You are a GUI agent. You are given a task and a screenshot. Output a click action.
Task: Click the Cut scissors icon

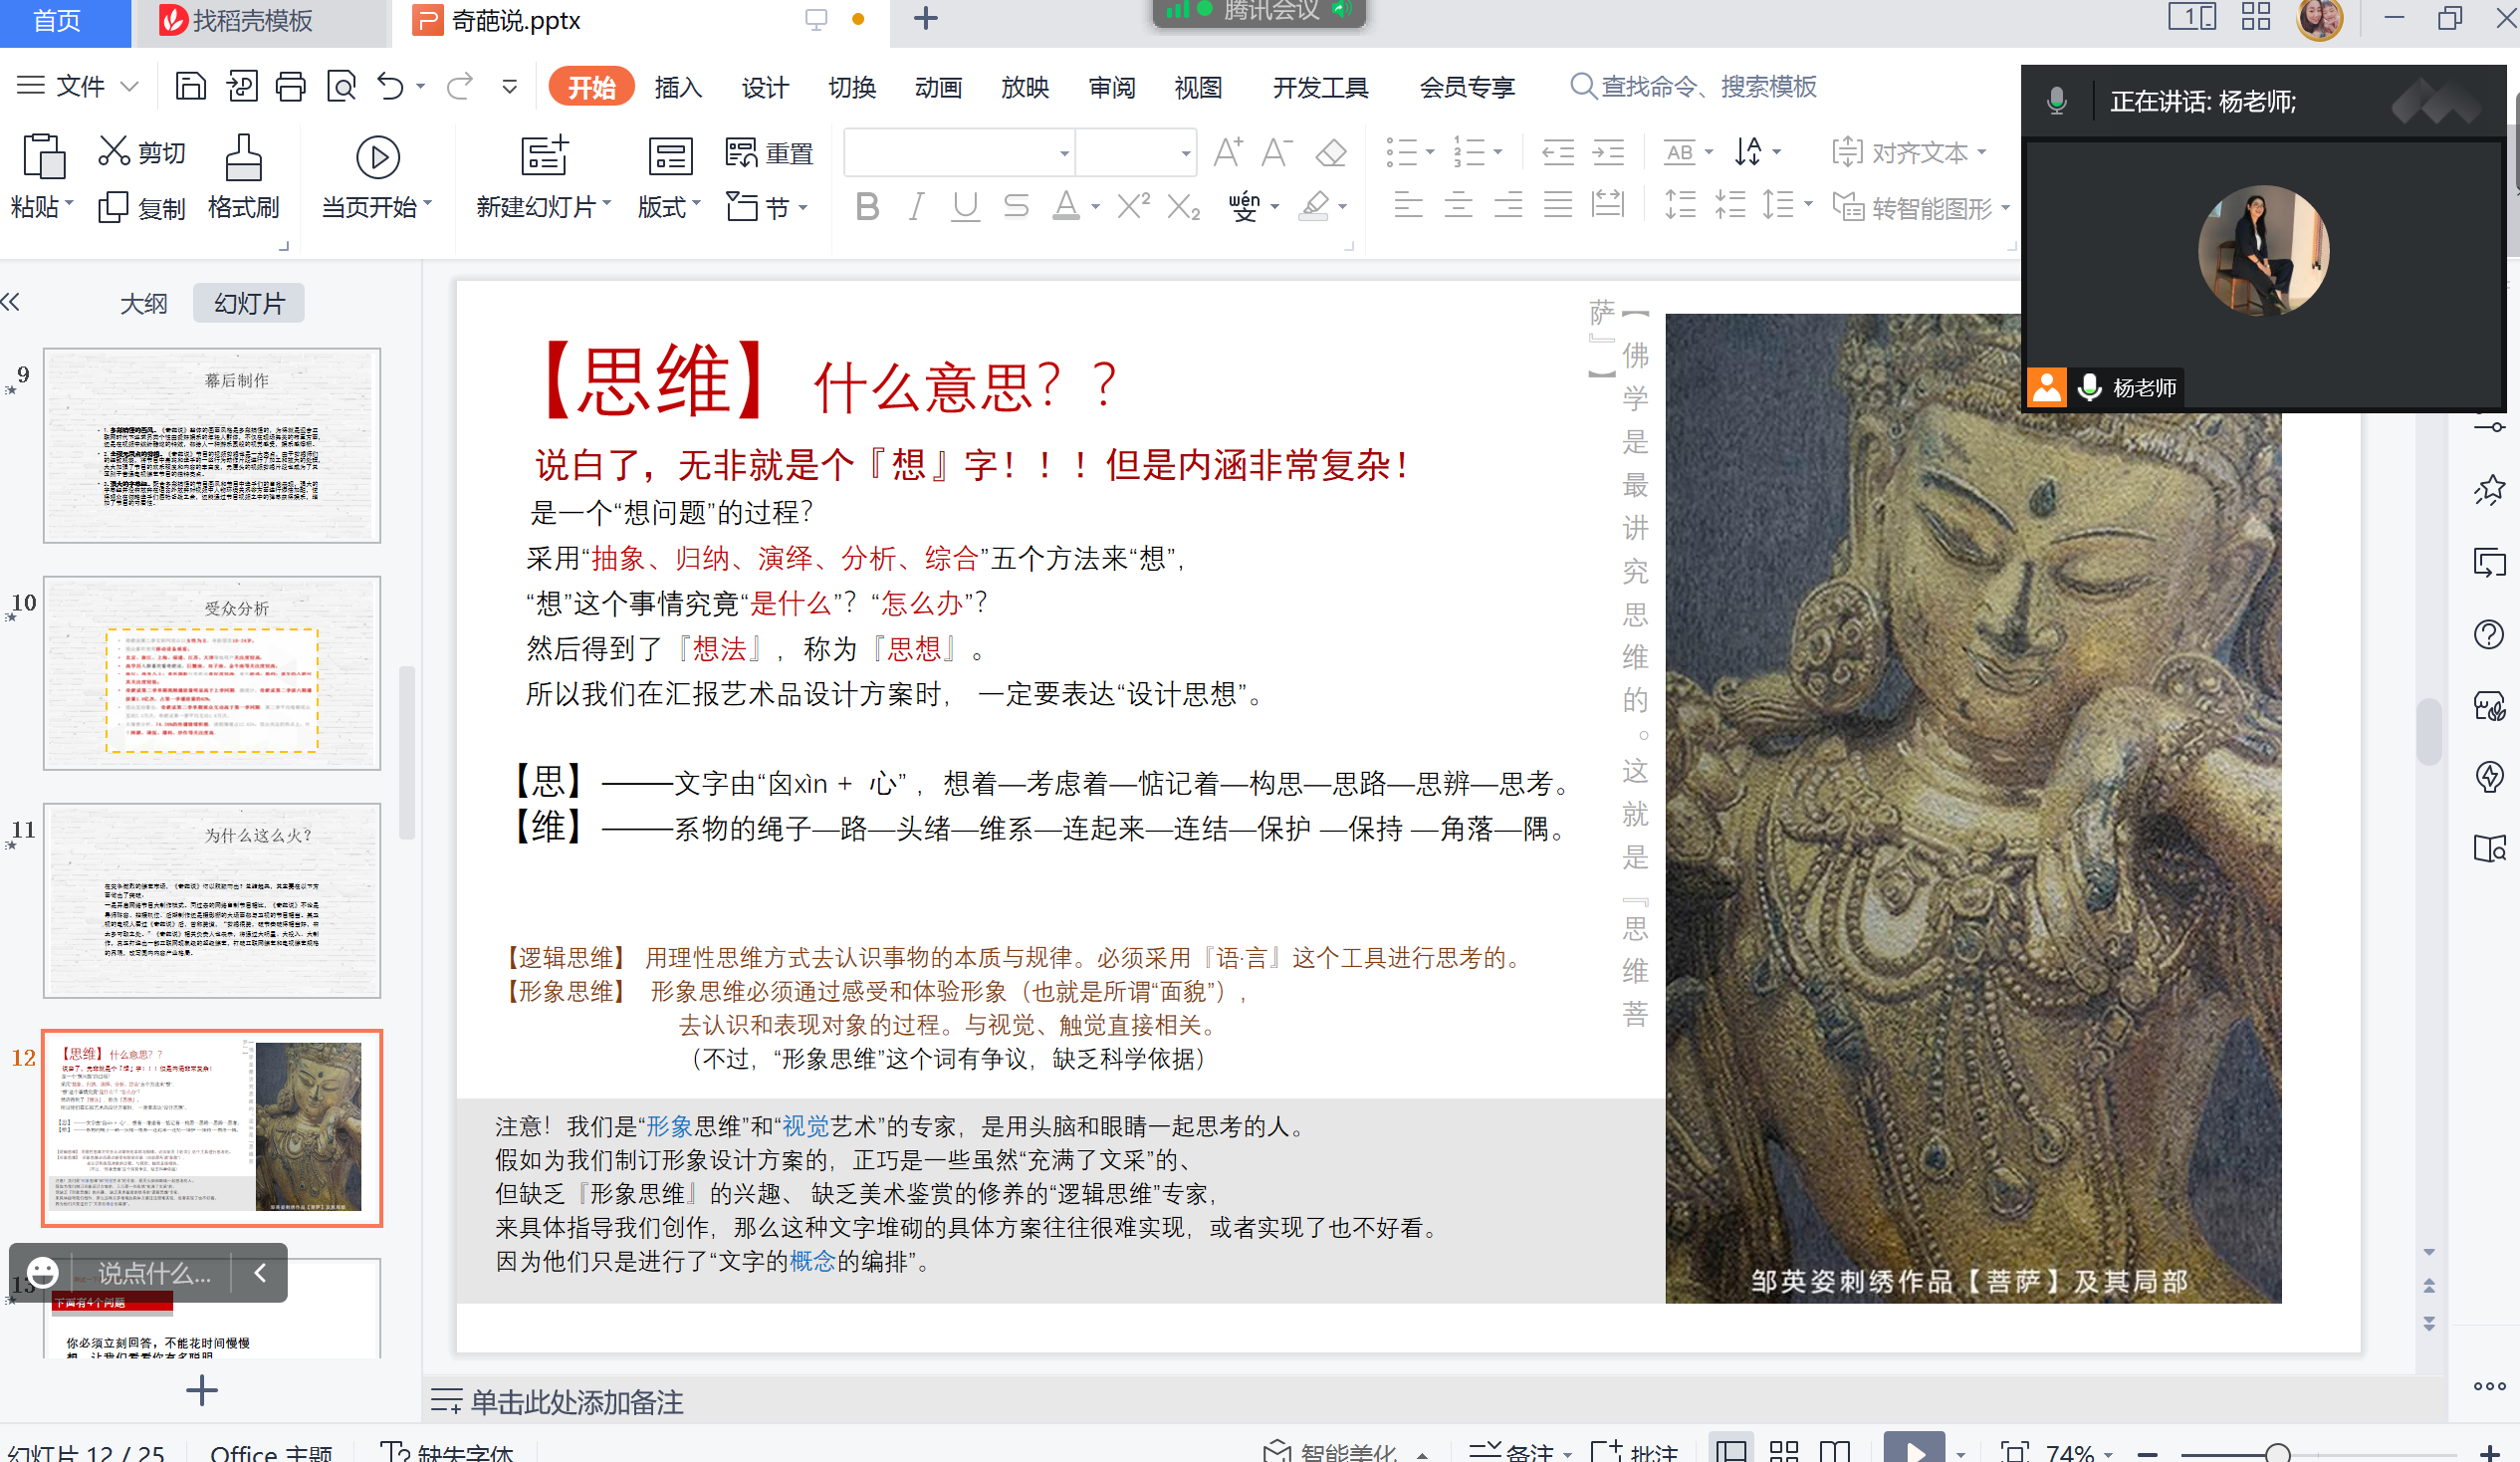[x=114, y=151]
